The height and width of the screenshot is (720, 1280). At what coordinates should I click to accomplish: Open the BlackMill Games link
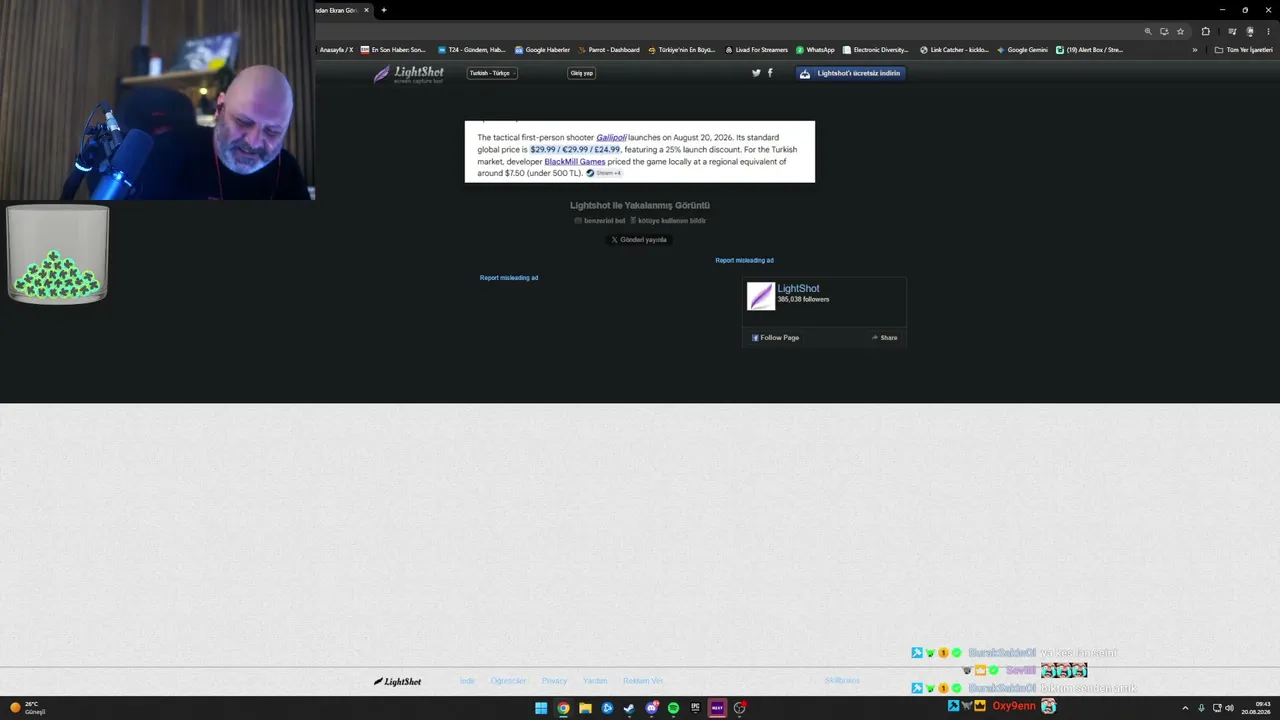click(x=575, y=161)
